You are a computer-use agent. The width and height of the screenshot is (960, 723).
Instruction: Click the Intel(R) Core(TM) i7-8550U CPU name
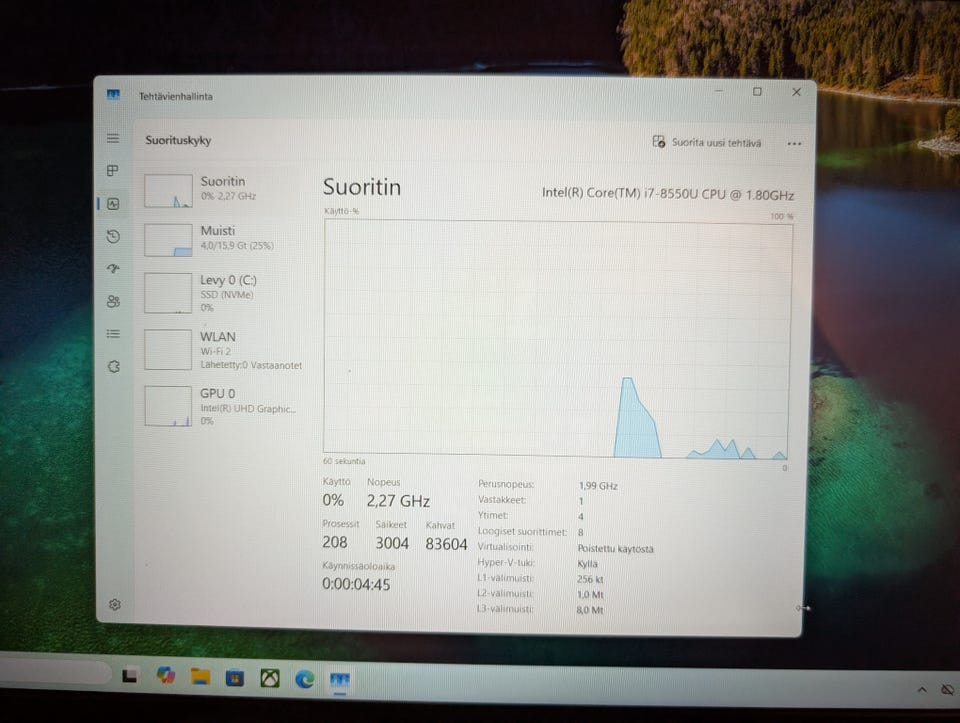[x=668, y=194]
